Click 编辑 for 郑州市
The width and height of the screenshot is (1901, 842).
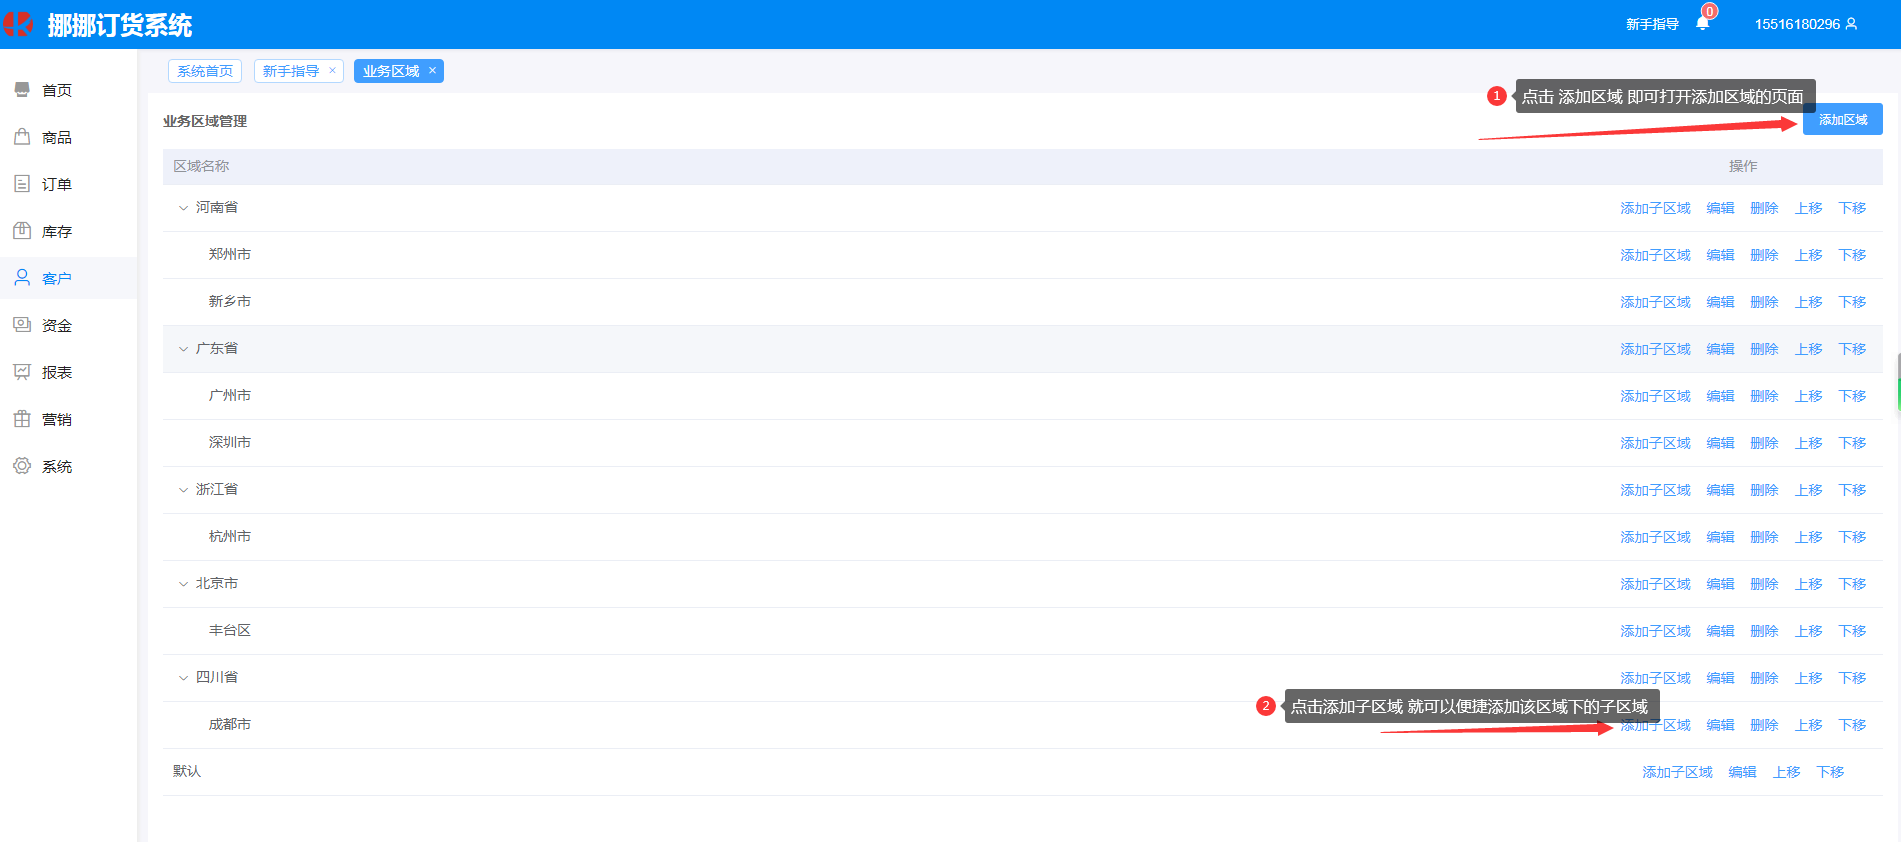1720,255
